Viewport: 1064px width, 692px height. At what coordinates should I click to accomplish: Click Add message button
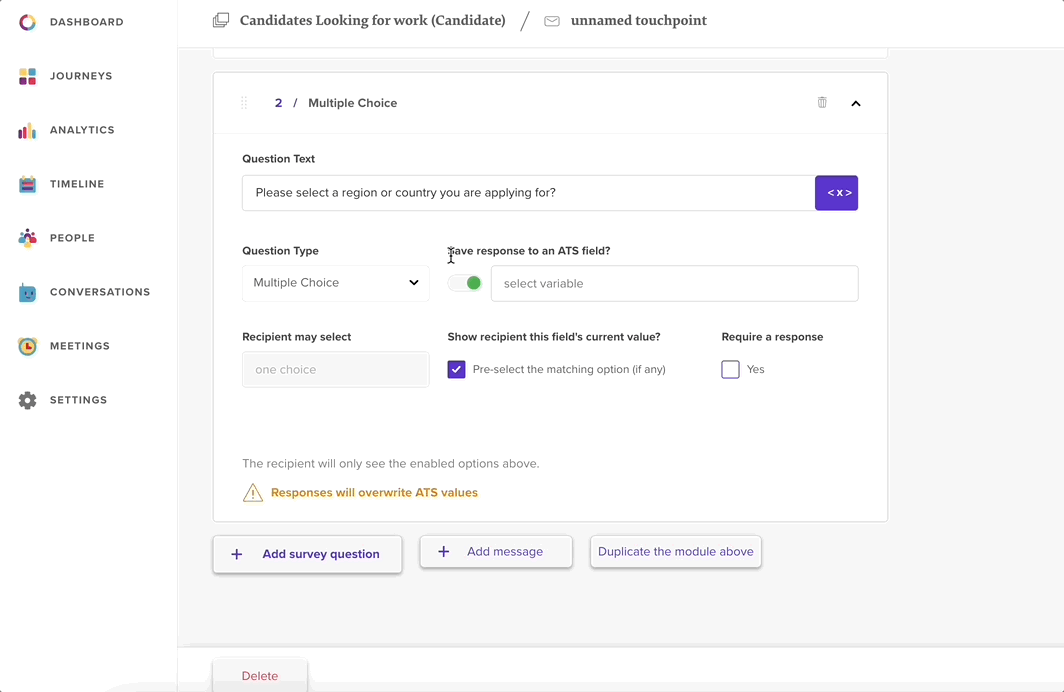(x=496, y=552)
